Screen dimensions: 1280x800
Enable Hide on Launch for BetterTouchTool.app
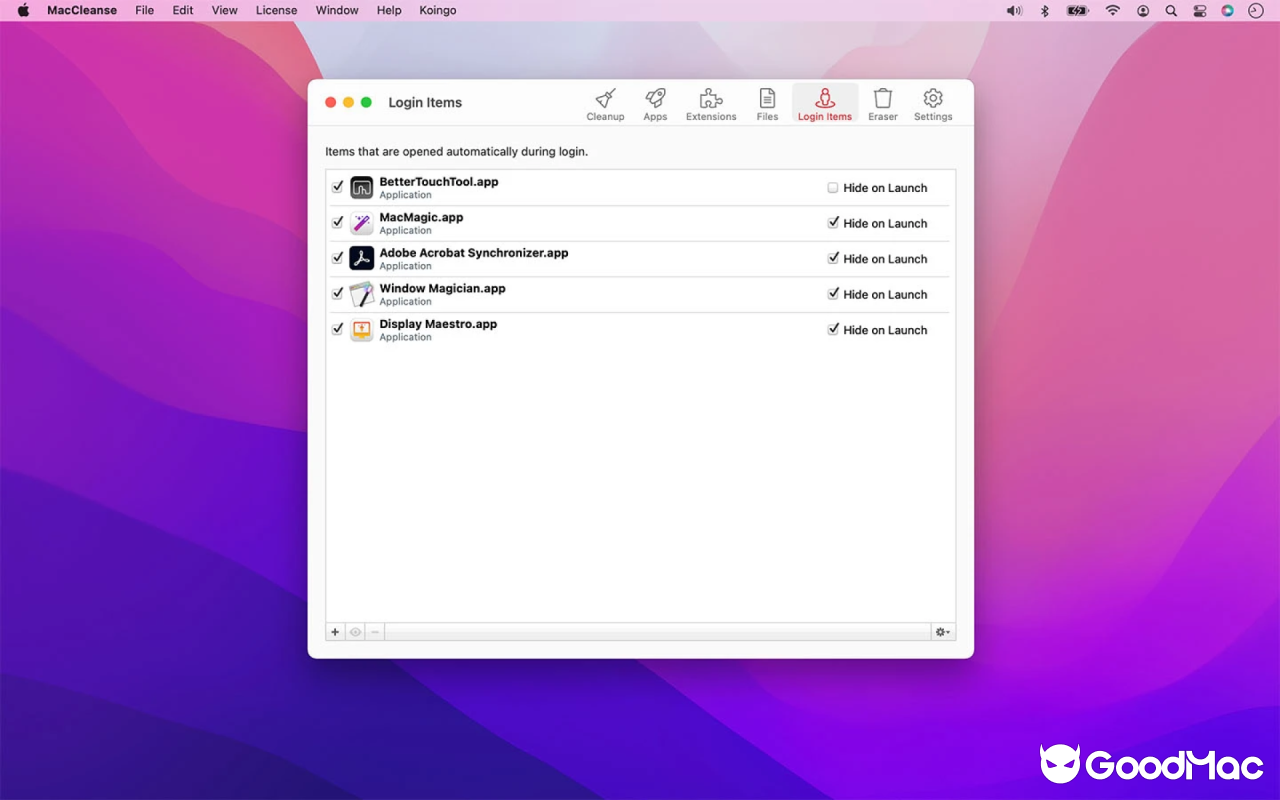point(832,187)
